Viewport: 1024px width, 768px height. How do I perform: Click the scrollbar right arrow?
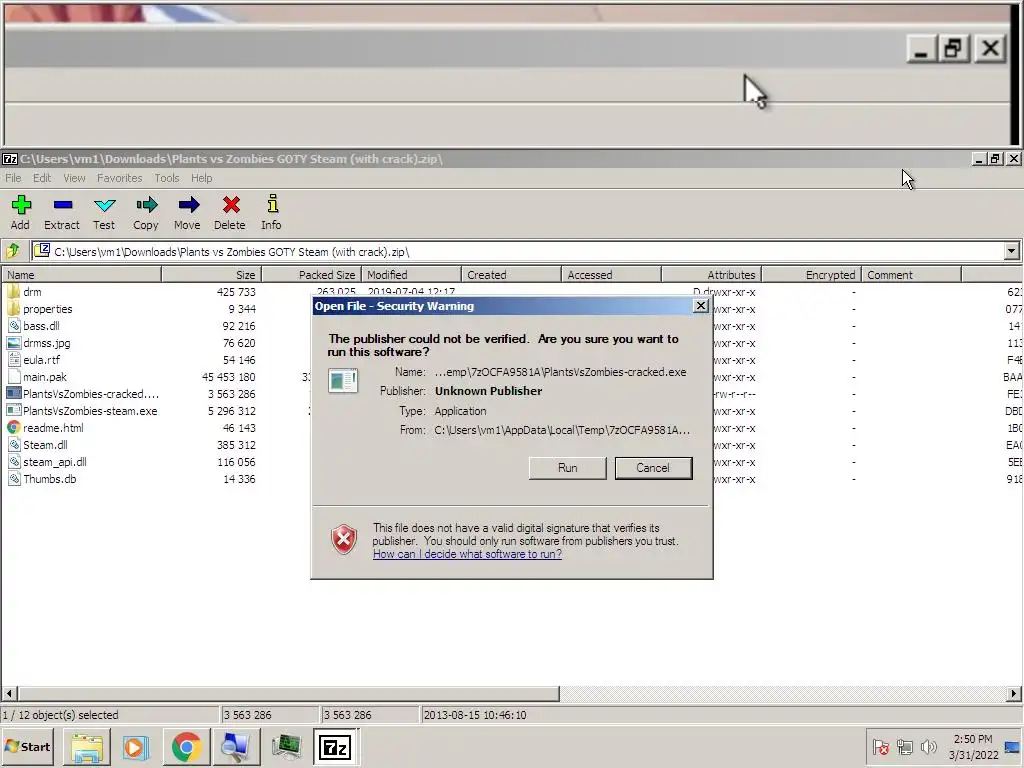pos(1014,694)
